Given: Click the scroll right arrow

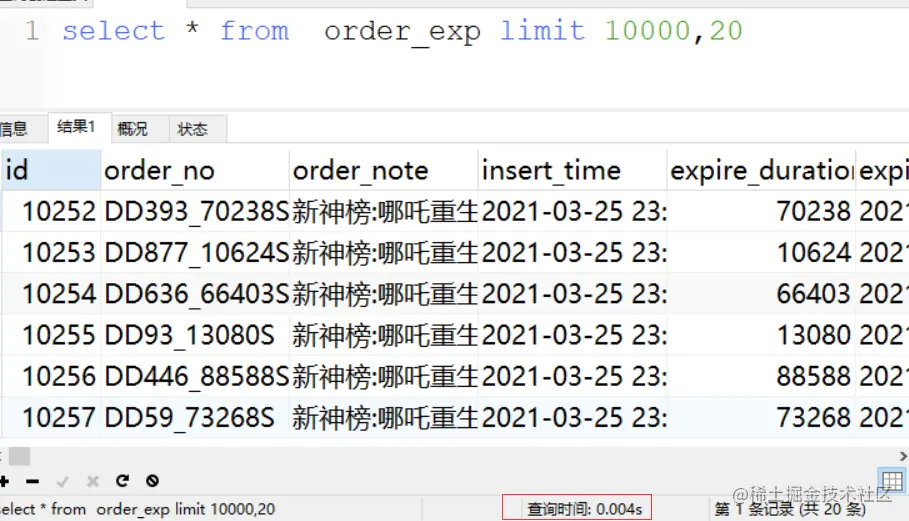Looking at the screenshot, I should 903,457.
